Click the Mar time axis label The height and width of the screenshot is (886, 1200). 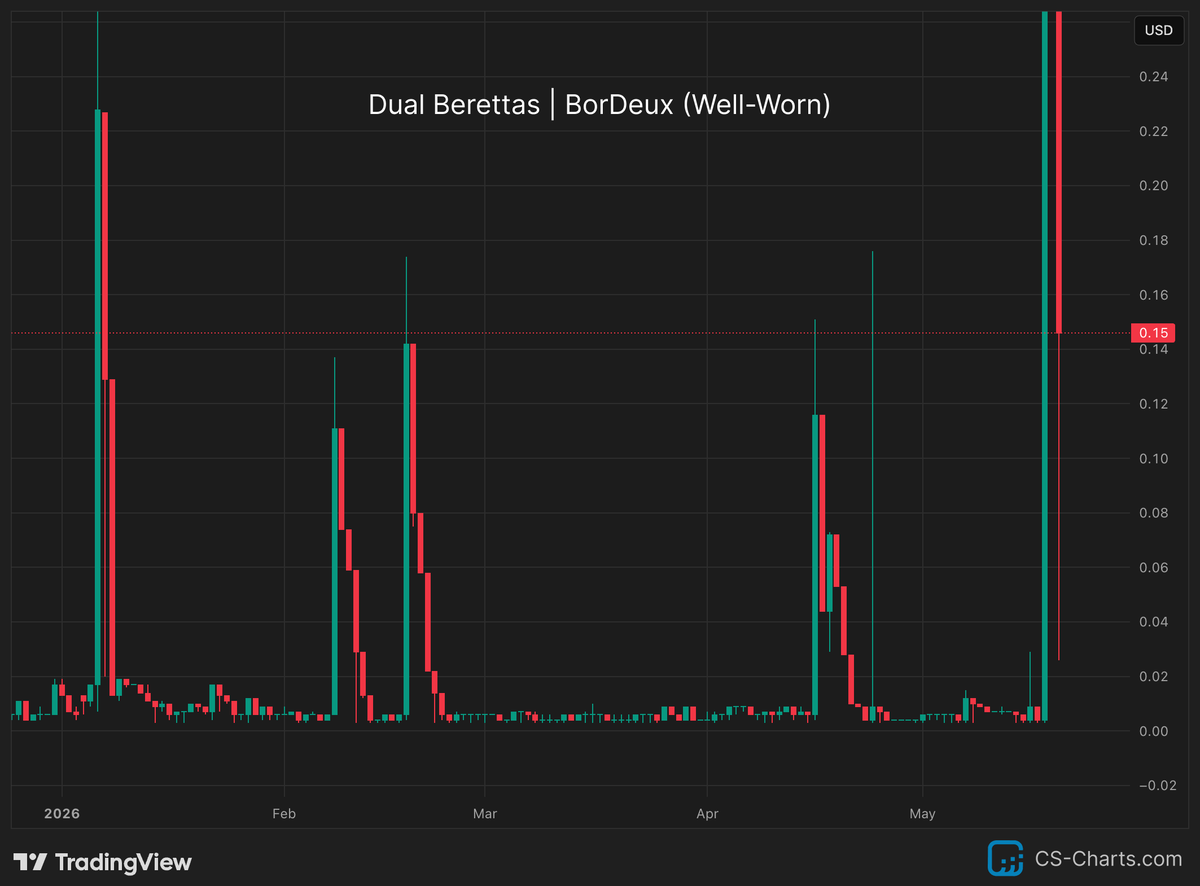484,814
